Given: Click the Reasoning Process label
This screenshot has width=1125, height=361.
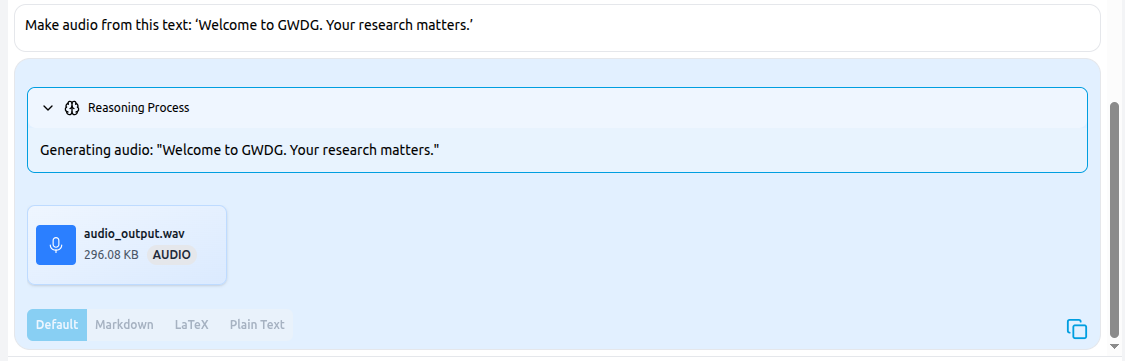Looking at the screenshot, I should pos(138,108).
